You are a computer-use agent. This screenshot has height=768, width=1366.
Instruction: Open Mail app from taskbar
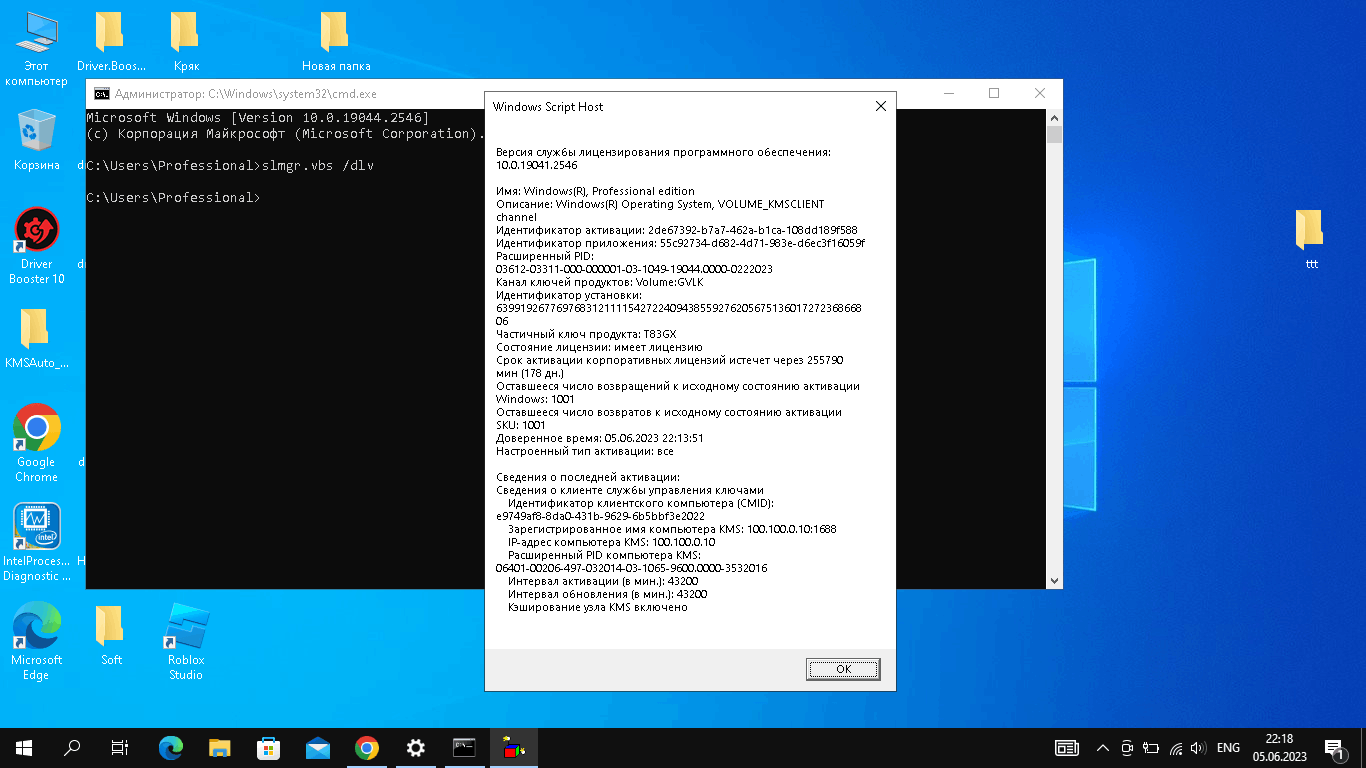(318, 748)
